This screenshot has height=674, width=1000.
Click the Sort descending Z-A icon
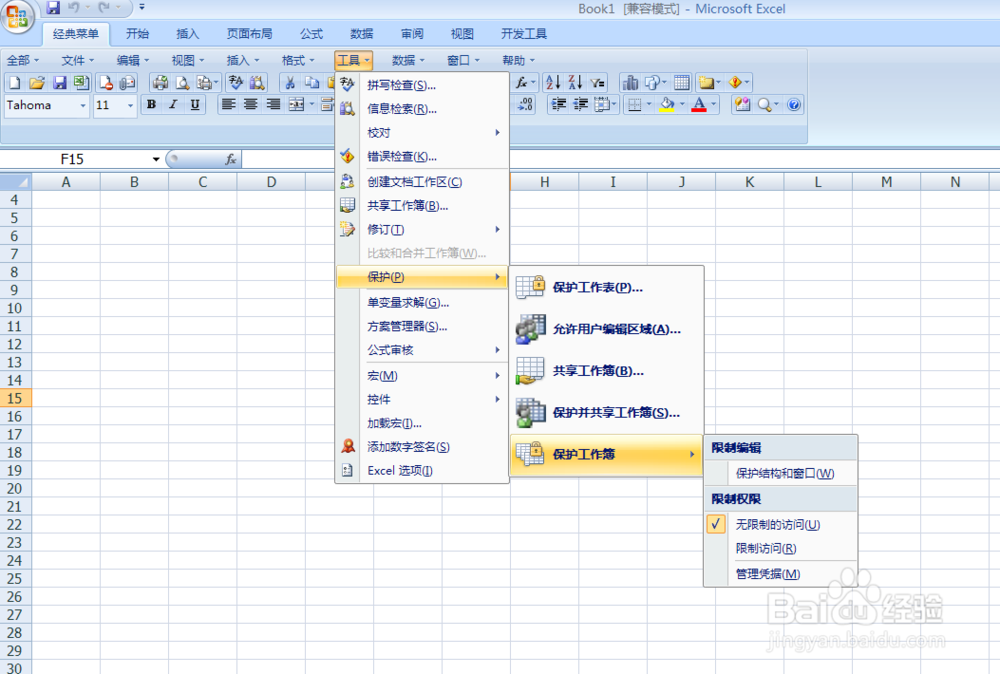point(575,82)
